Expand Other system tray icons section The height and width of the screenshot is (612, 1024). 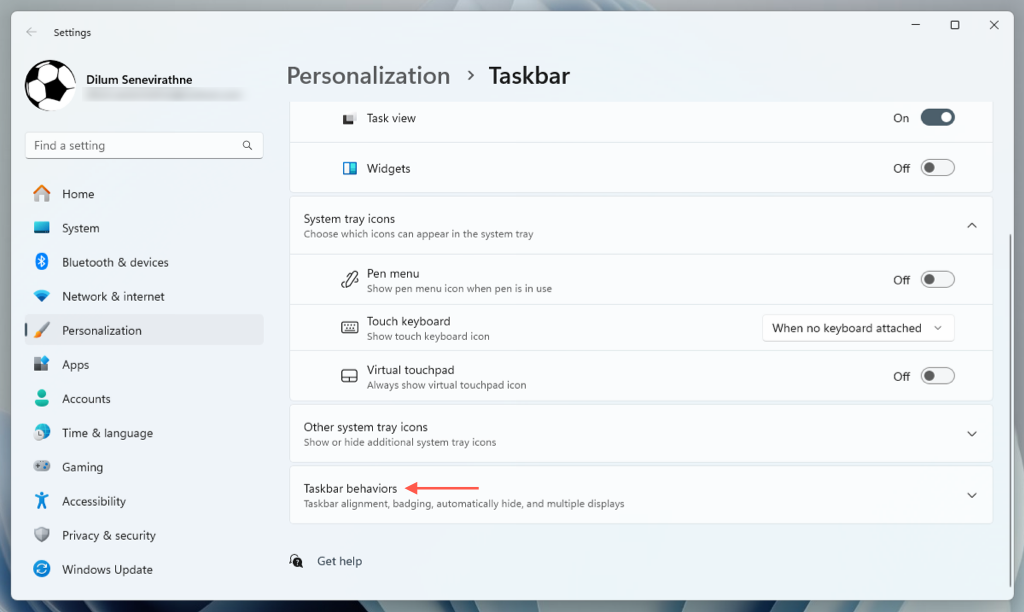pos(971,434)
